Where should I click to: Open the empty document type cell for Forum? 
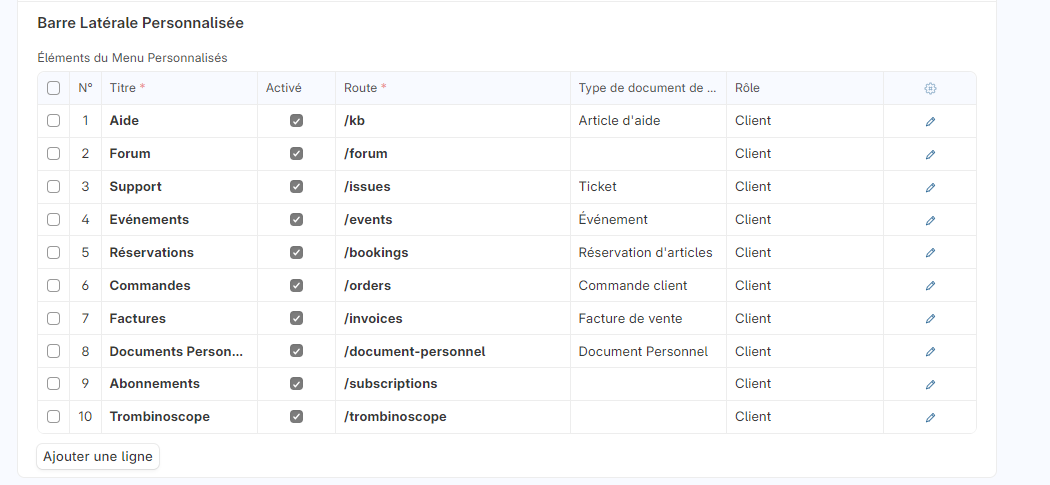coord(647,154)
